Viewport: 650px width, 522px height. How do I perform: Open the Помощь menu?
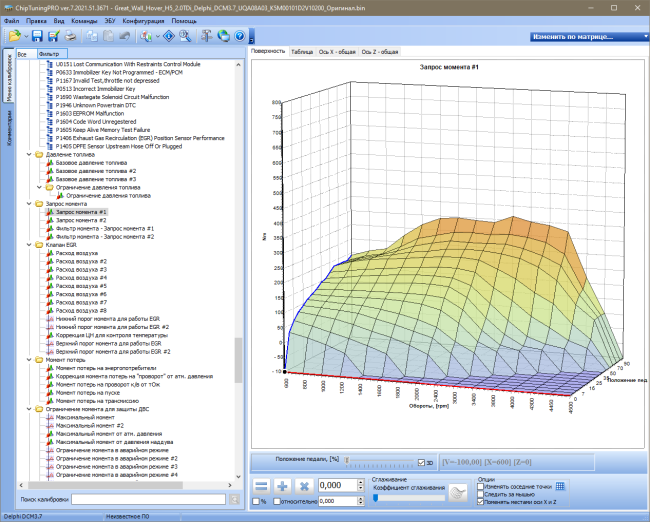[x=184, y=21]
